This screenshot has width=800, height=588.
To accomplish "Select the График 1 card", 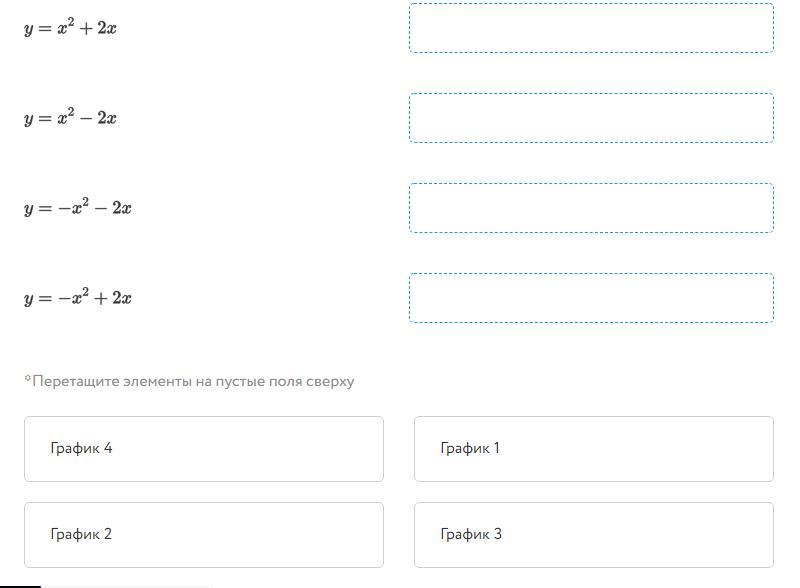I will (x=594, y=449).
